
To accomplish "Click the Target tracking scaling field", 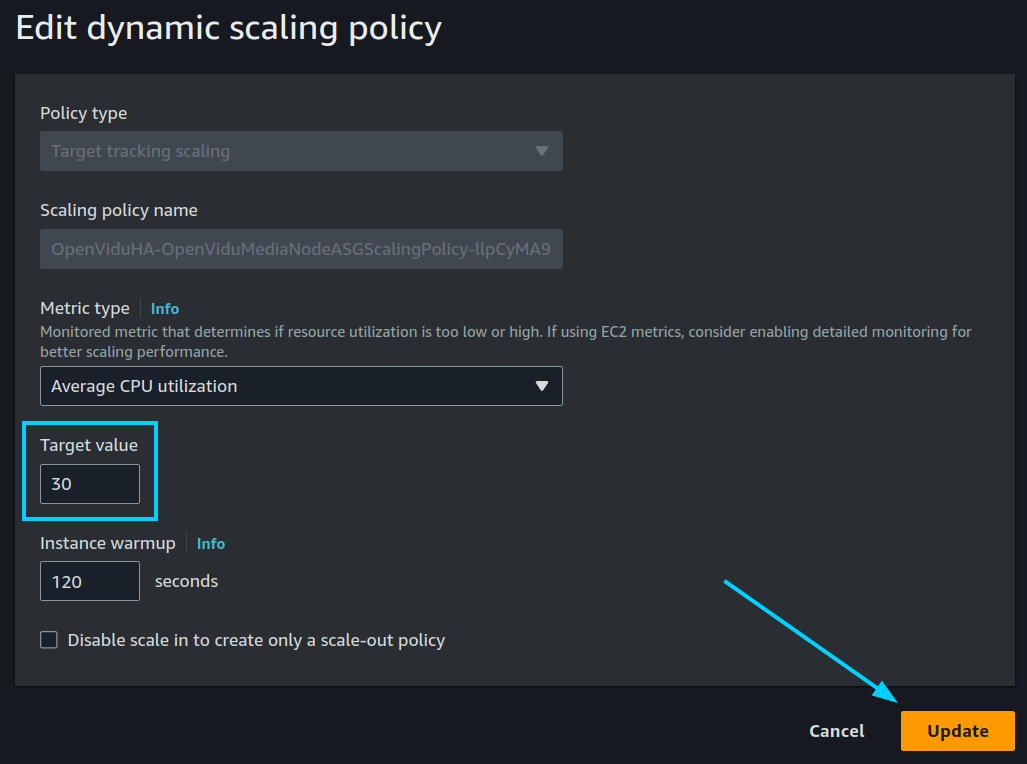I will (300, 151).
